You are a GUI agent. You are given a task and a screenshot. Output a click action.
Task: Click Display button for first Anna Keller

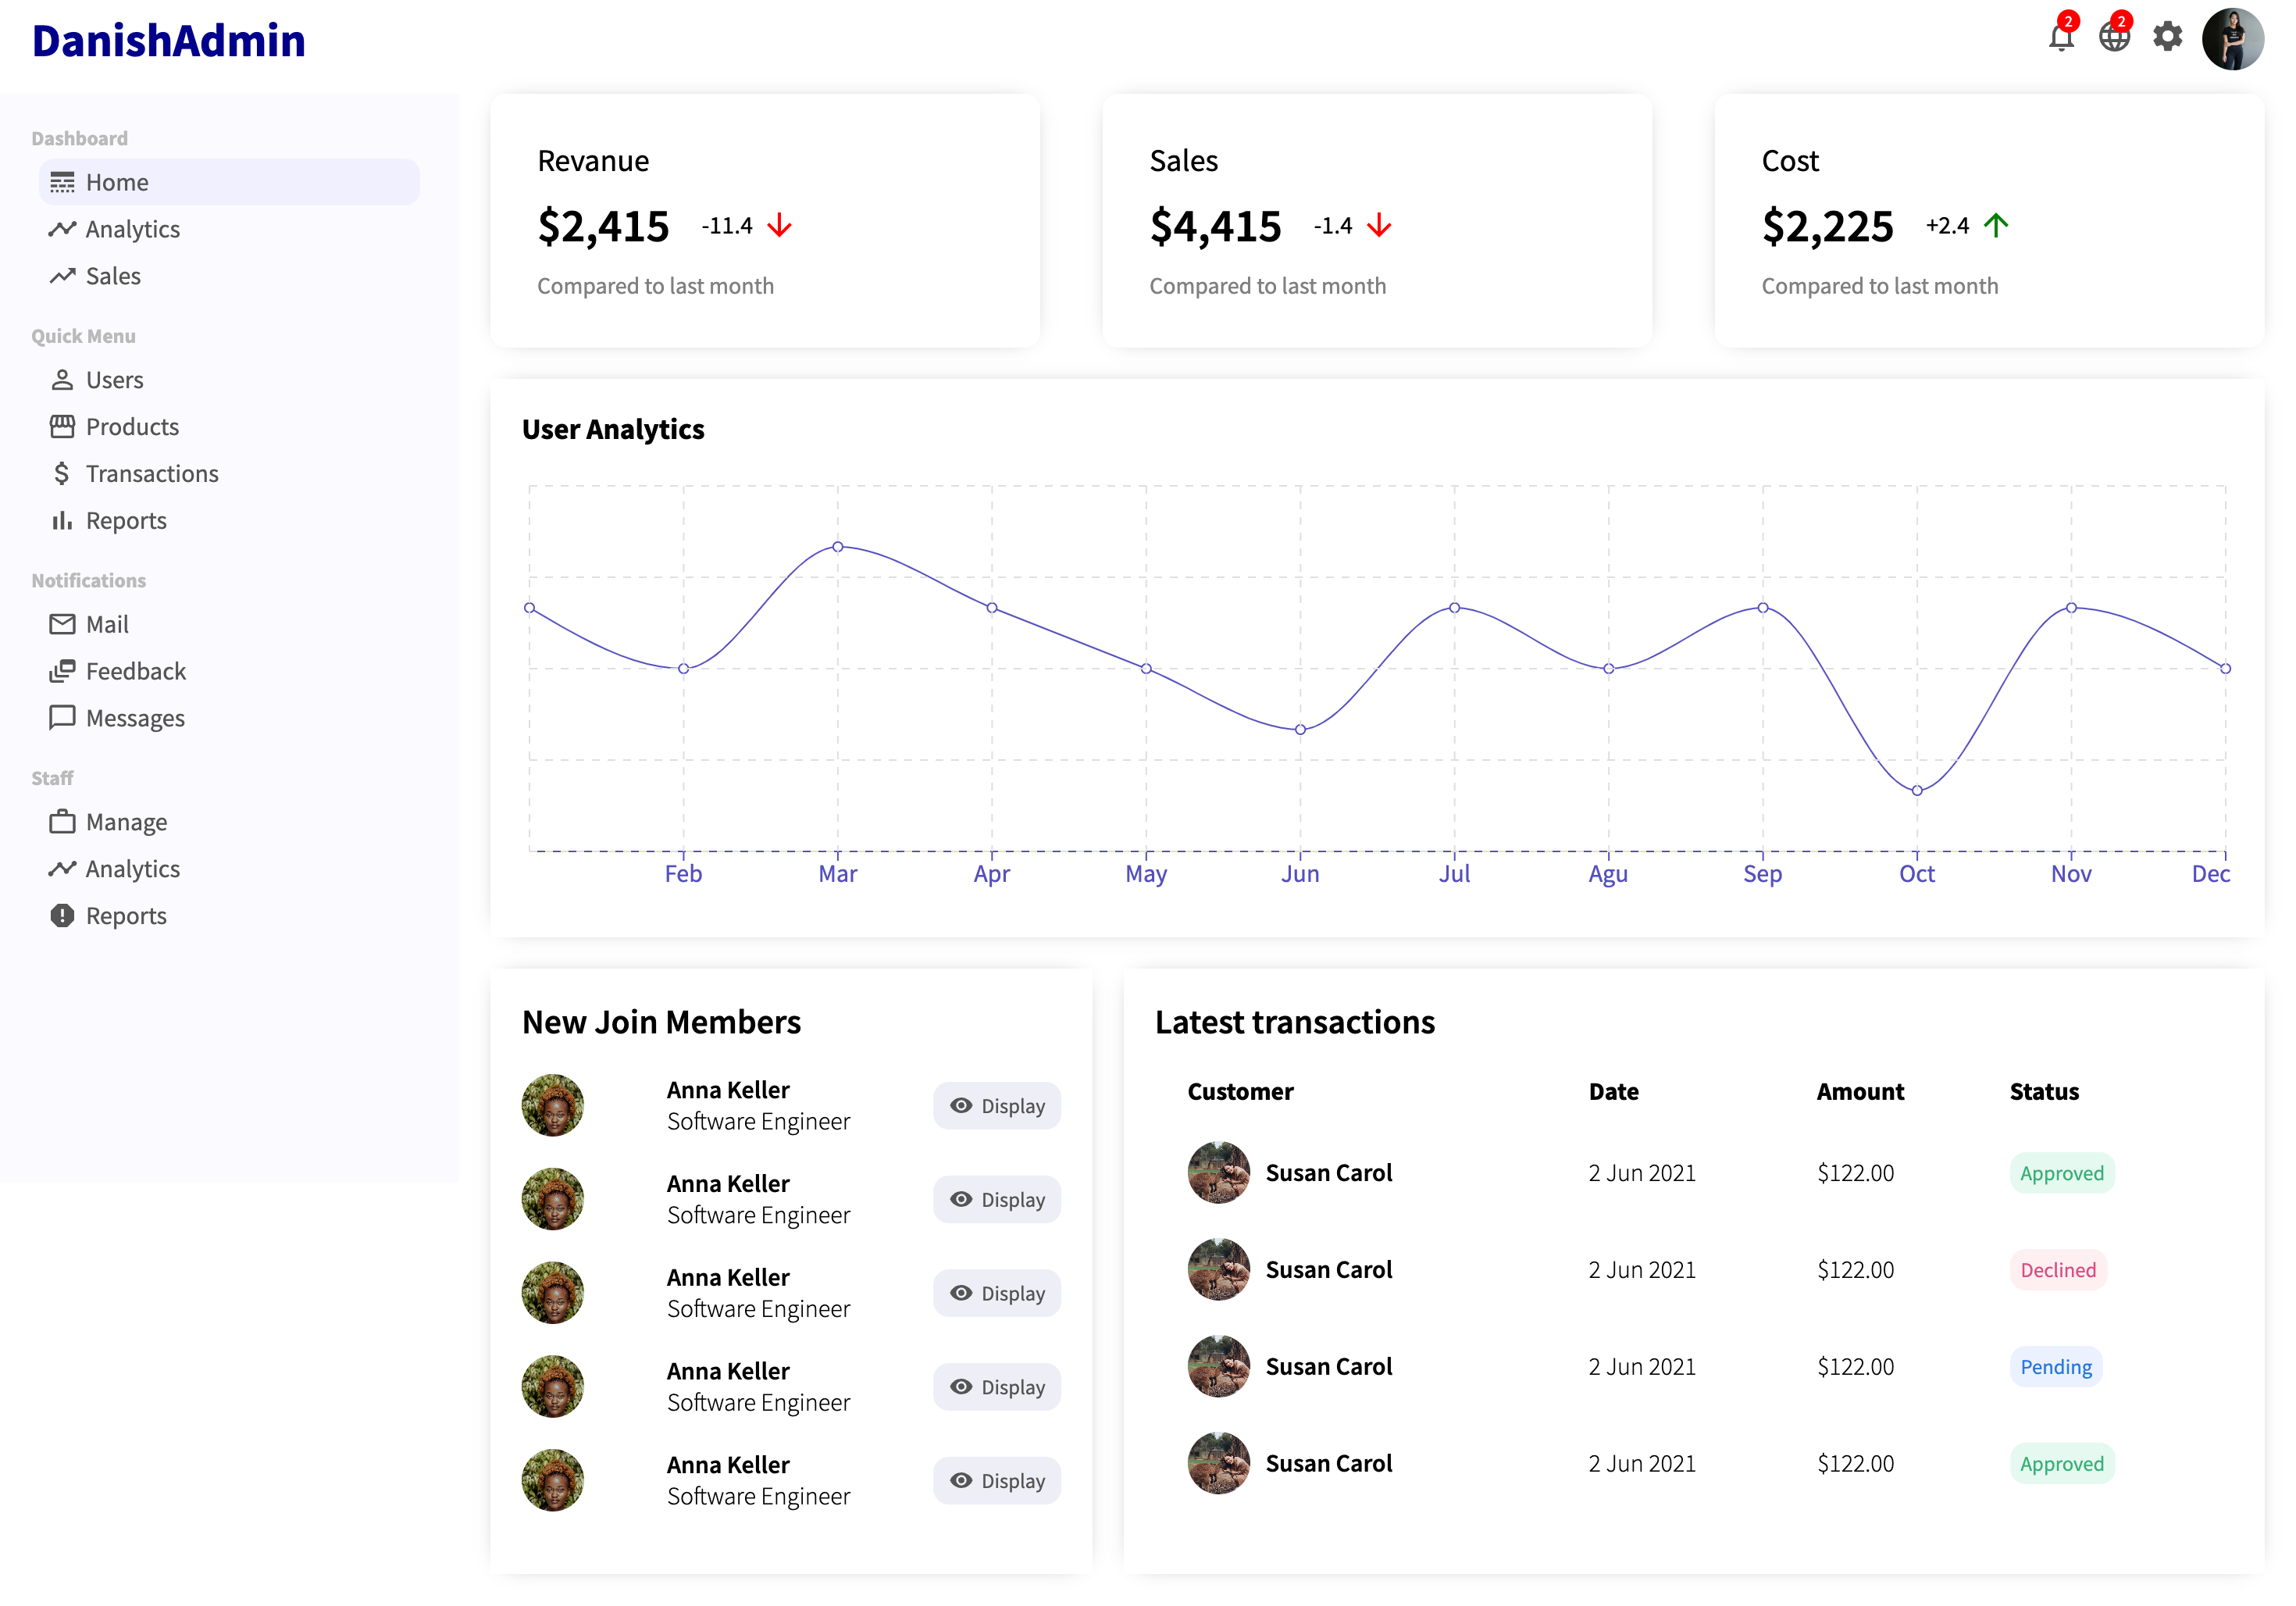[x=997, y=1106]
